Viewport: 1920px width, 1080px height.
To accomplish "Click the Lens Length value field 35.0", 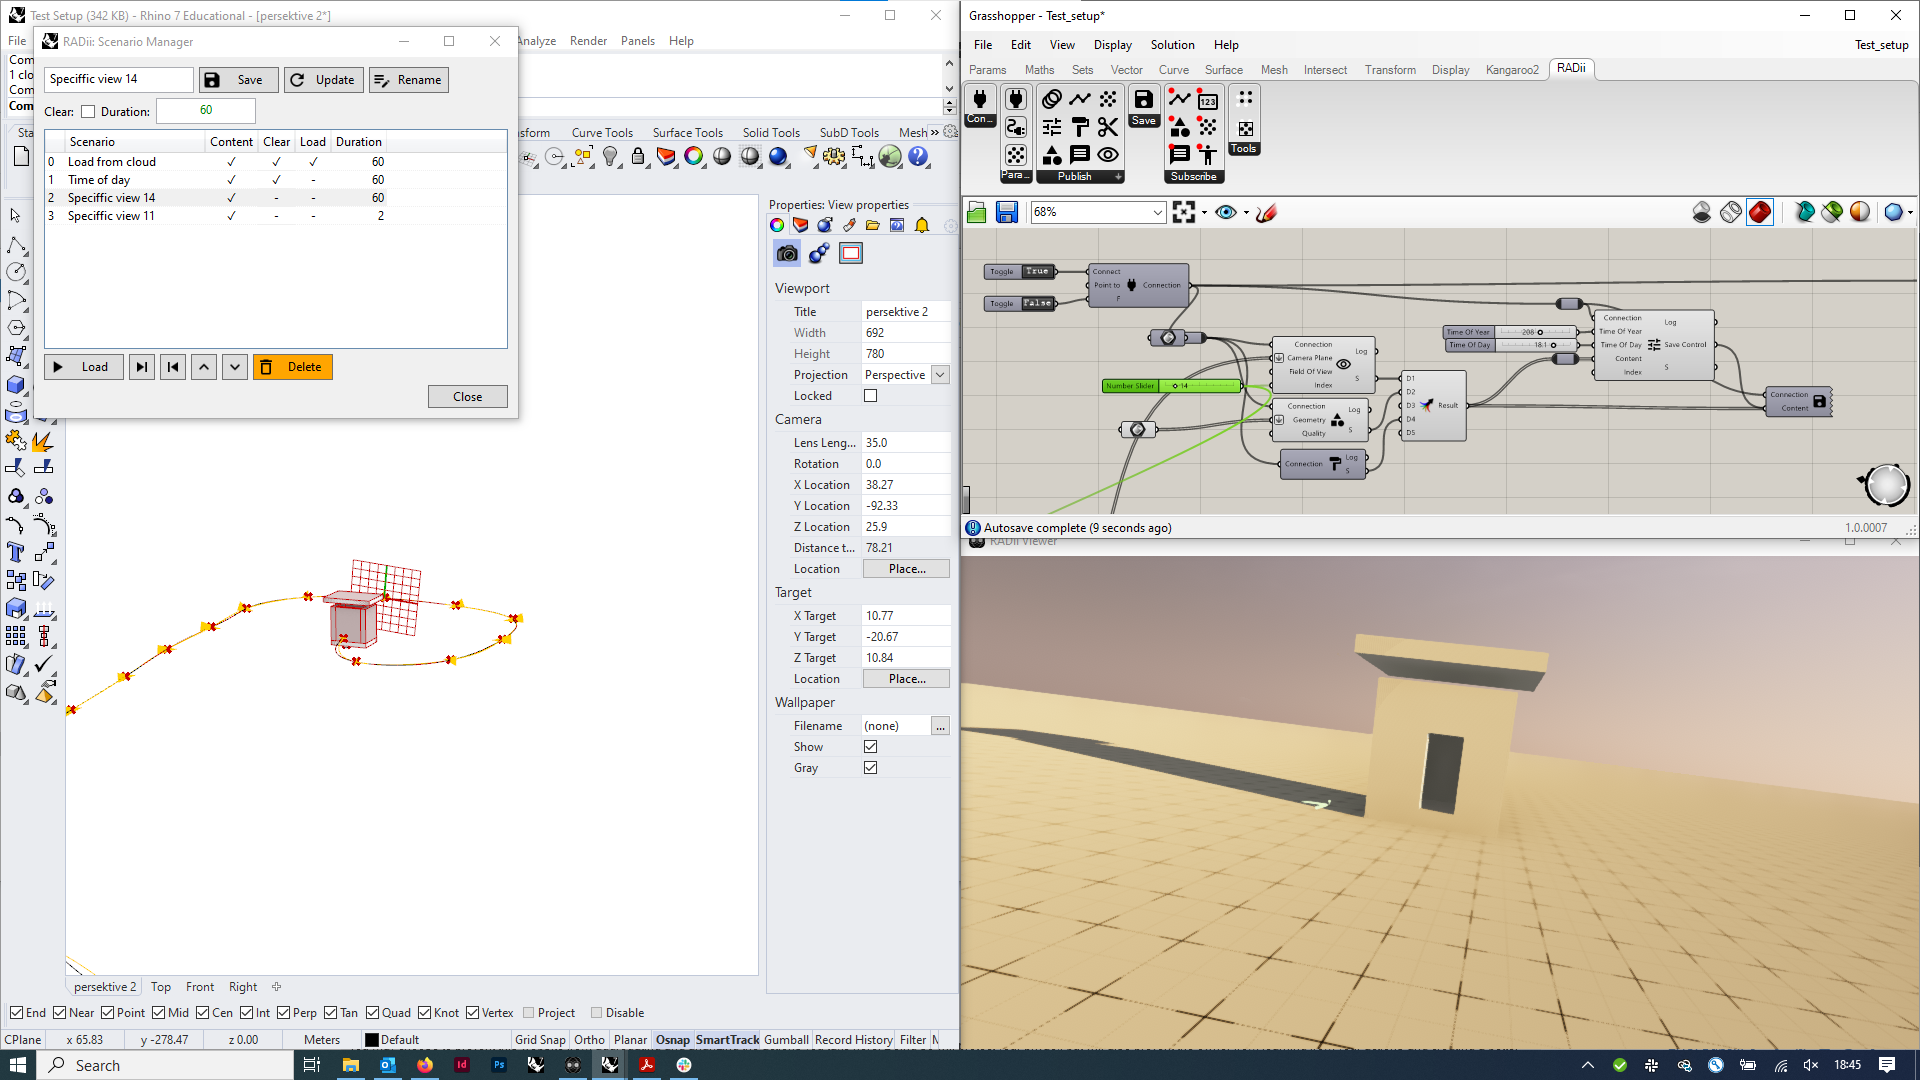I will pyautogui.click(x=905, y=443).
